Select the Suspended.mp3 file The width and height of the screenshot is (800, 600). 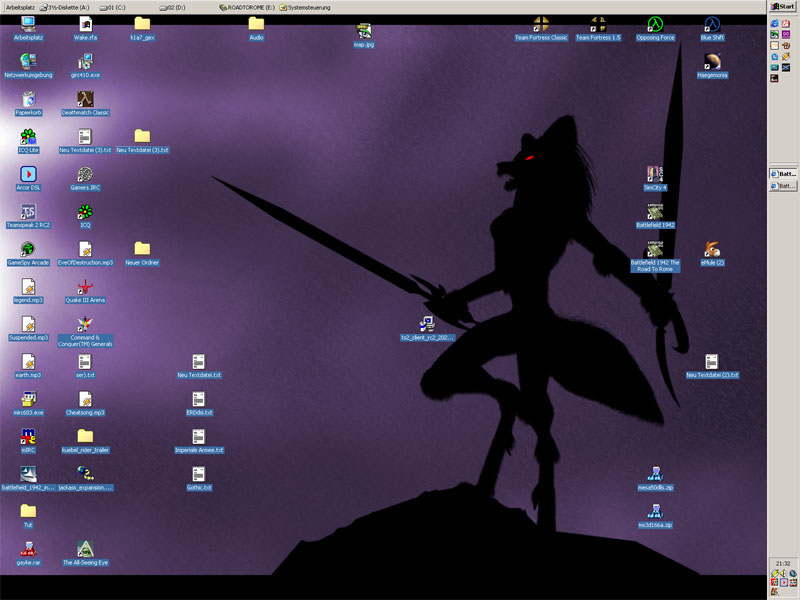coord(28,329)
